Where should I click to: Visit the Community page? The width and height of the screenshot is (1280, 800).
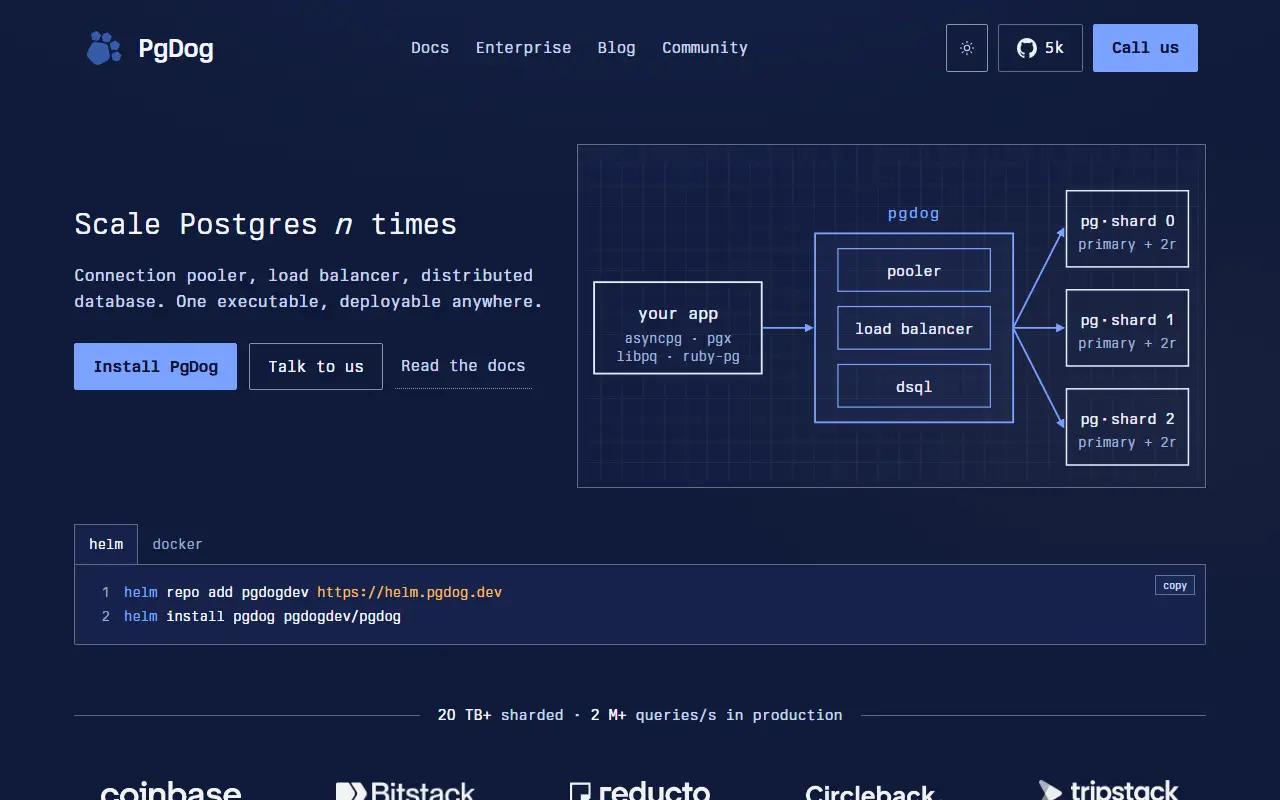coord(705,48)
